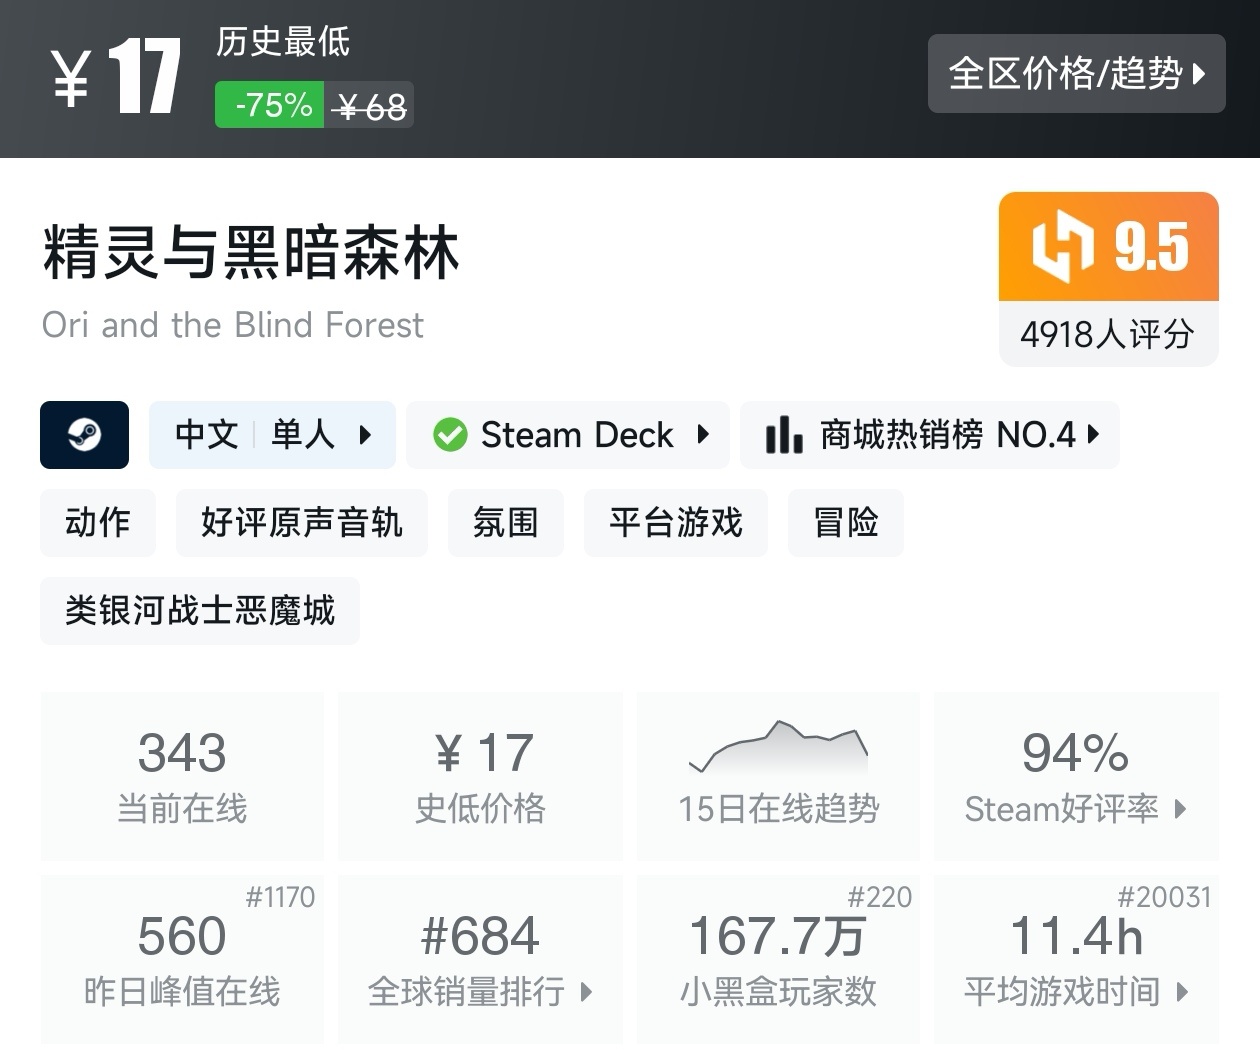The width and height of the screenshot is (1260, 1055).
Task: Open the 15日在线趋势 sparkline chart
Action: coord(778,776)
